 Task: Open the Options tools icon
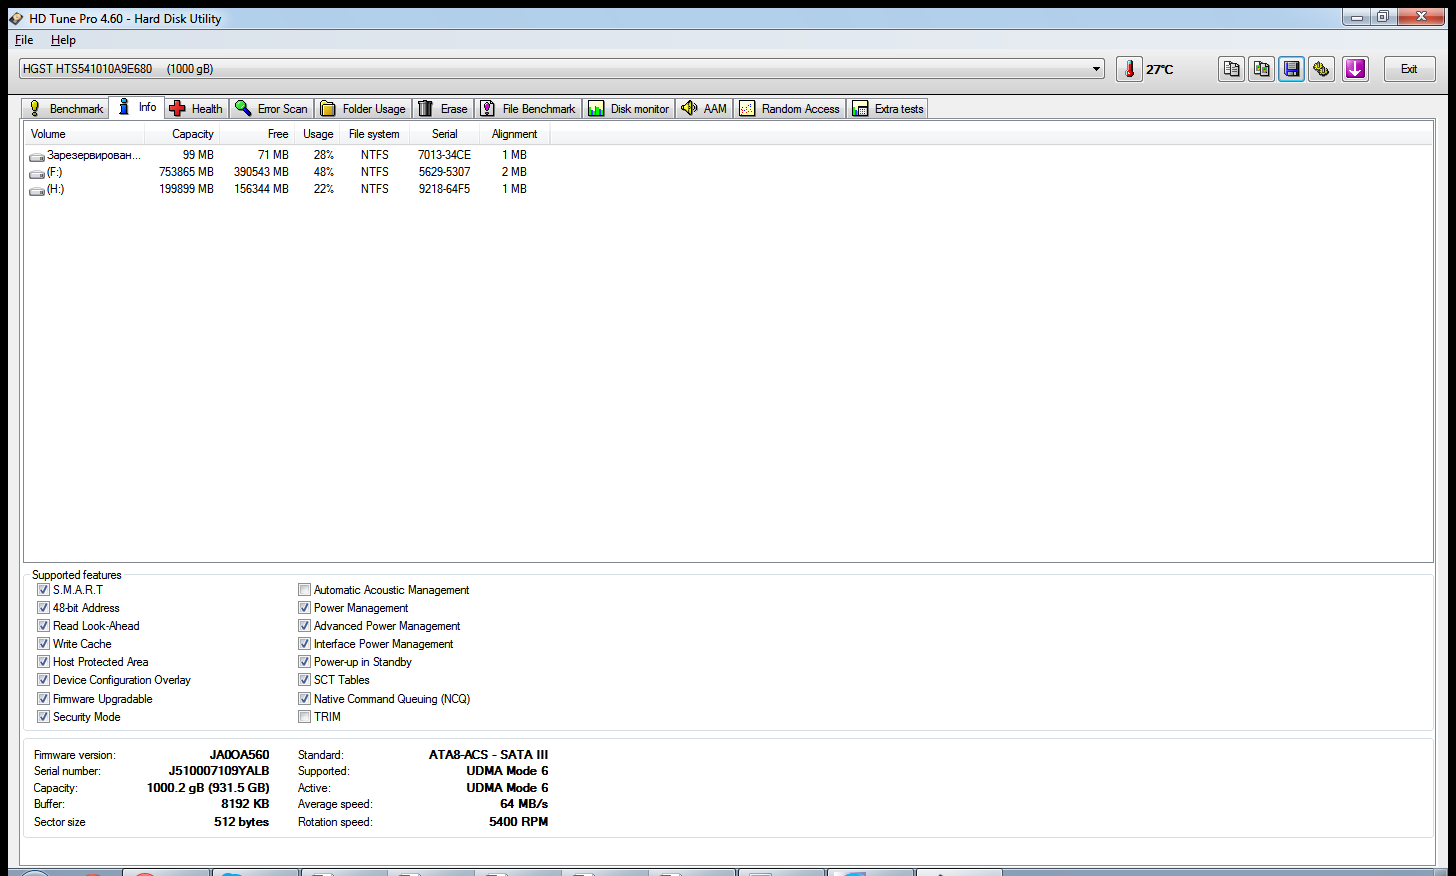point(1322,69)
